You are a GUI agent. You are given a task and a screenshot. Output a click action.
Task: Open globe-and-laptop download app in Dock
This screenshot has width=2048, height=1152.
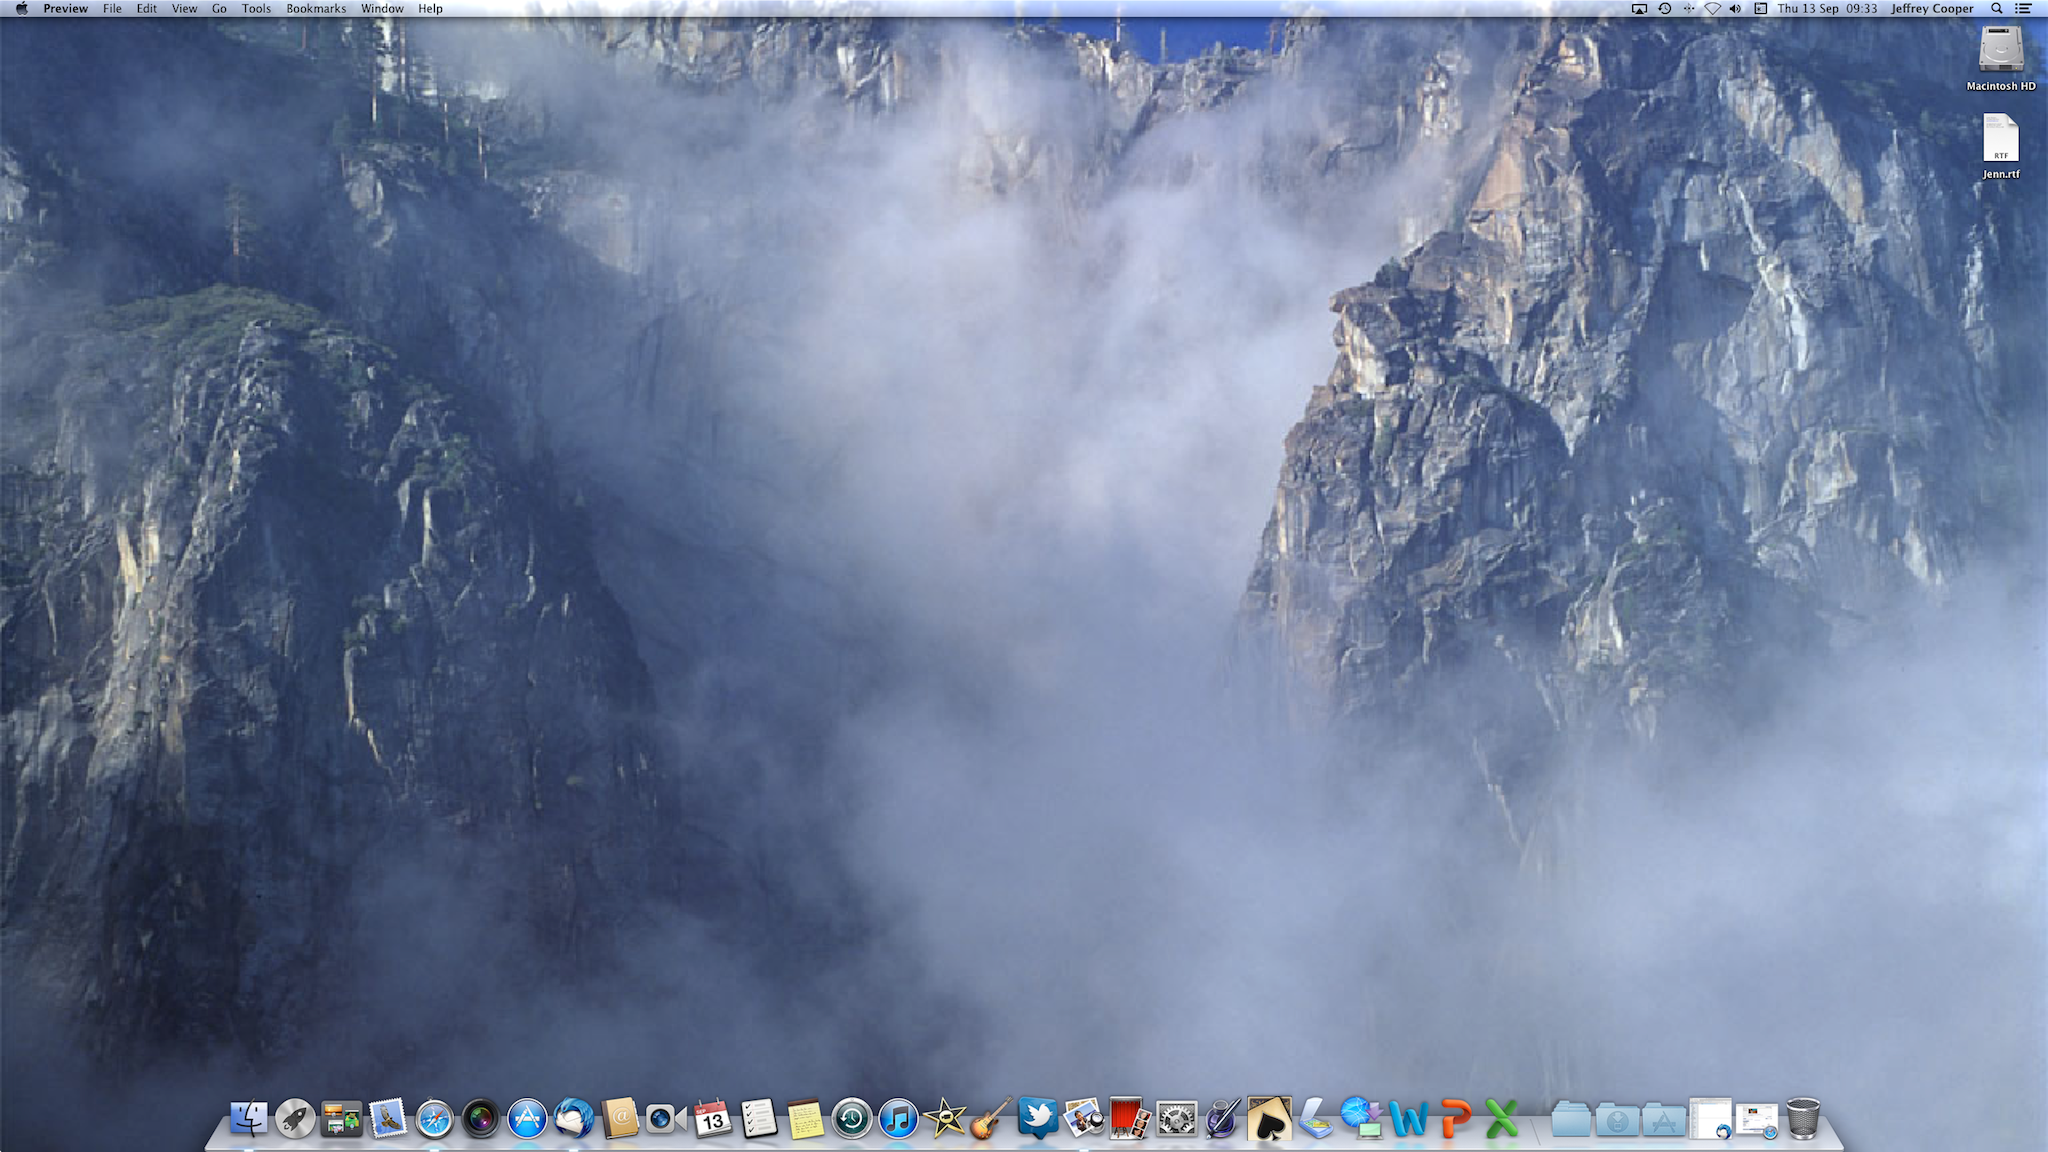click(1362, 1118)
